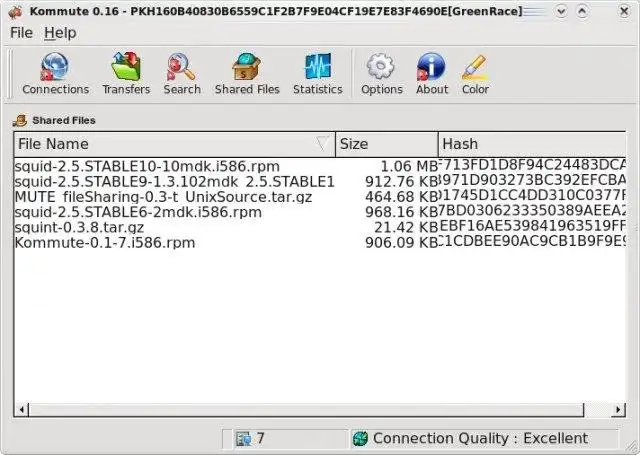This screenshot has height=455, width=640.
Task: Click hash containing 1745D1CC4DD3
Action: pos(532,195)
